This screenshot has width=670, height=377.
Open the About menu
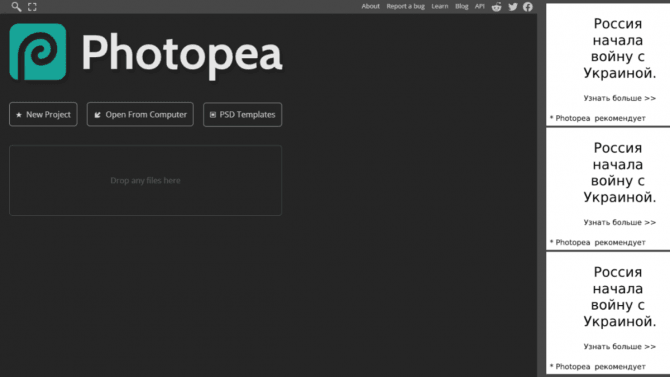click(x=370, y=6)
